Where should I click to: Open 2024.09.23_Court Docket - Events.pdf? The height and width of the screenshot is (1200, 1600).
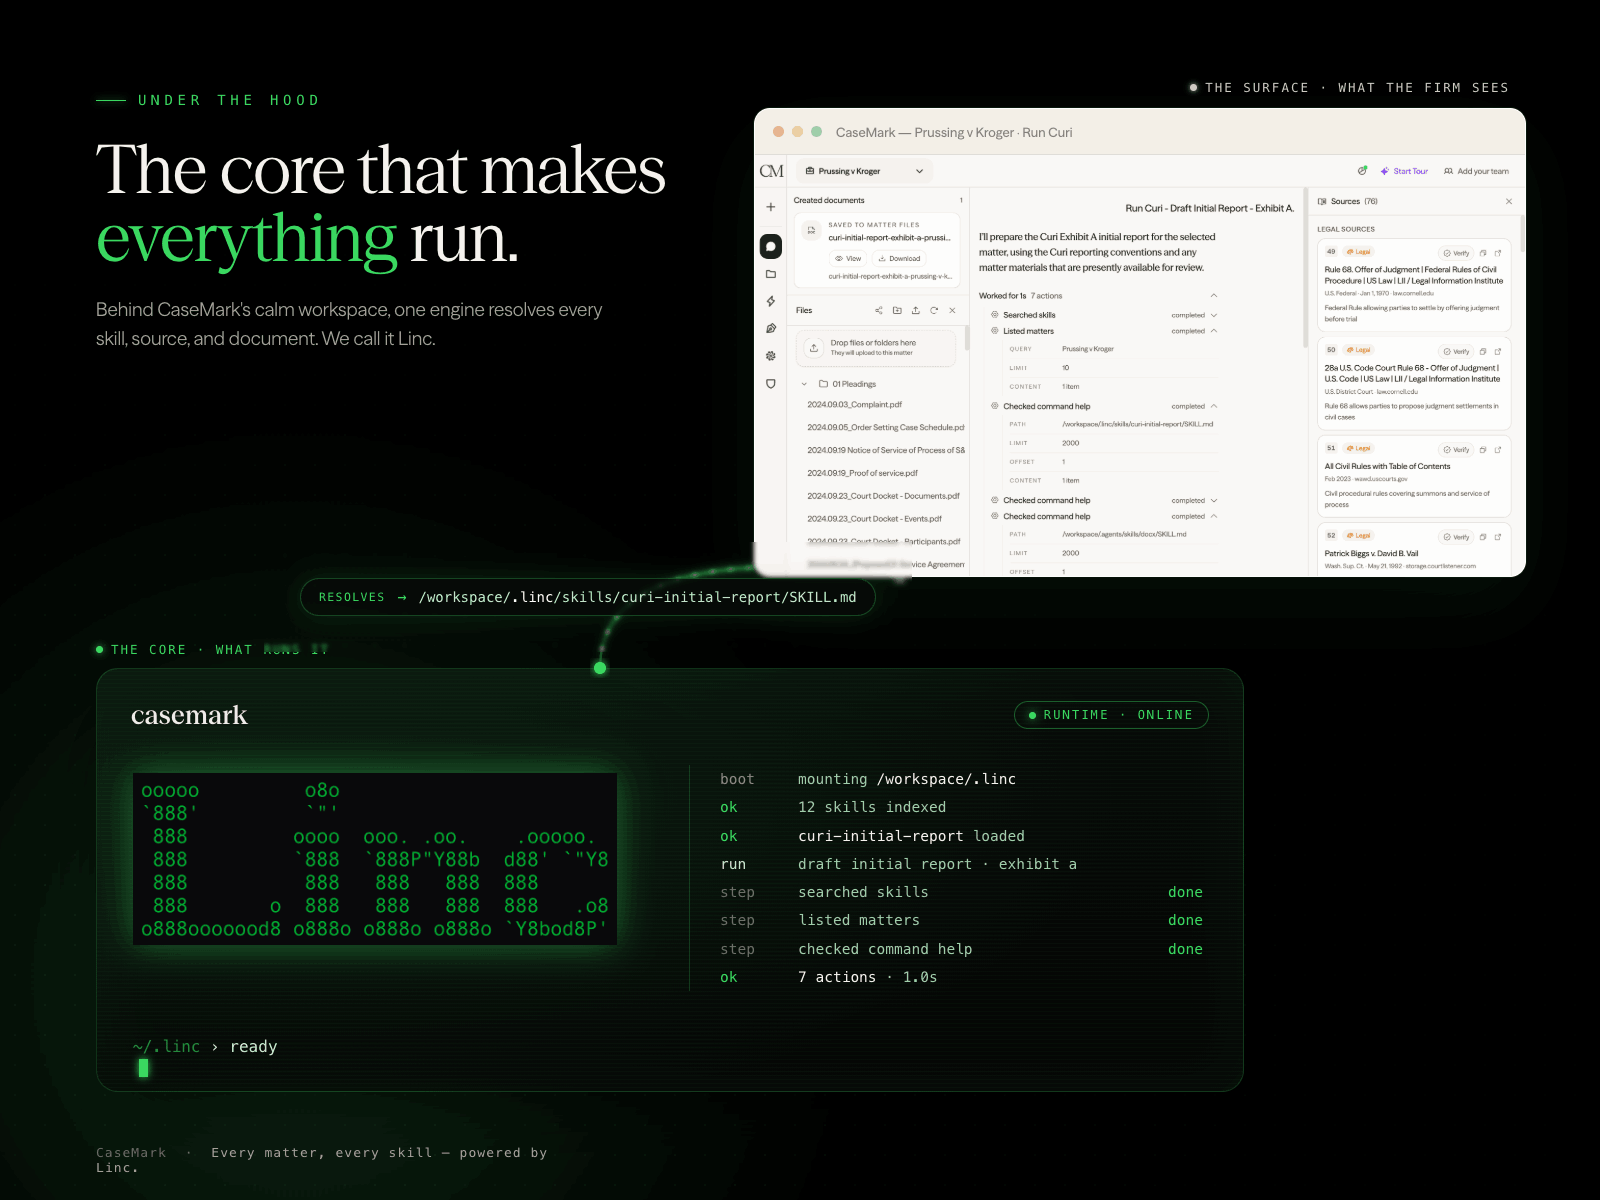[x=875, y=519]
